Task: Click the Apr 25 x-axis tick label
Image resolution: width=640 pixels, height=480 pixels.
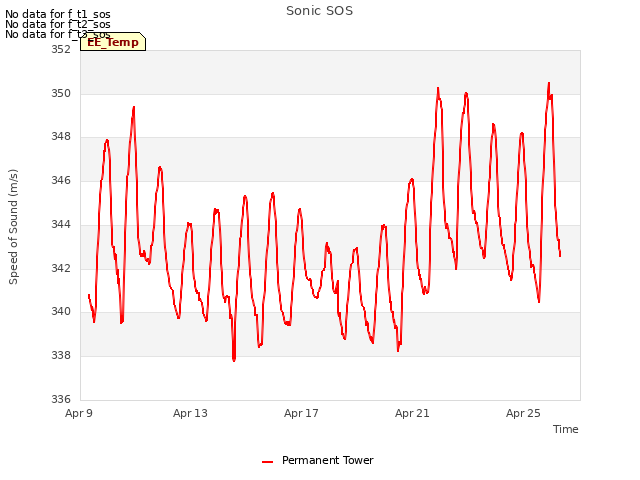Action: [523, 413]
